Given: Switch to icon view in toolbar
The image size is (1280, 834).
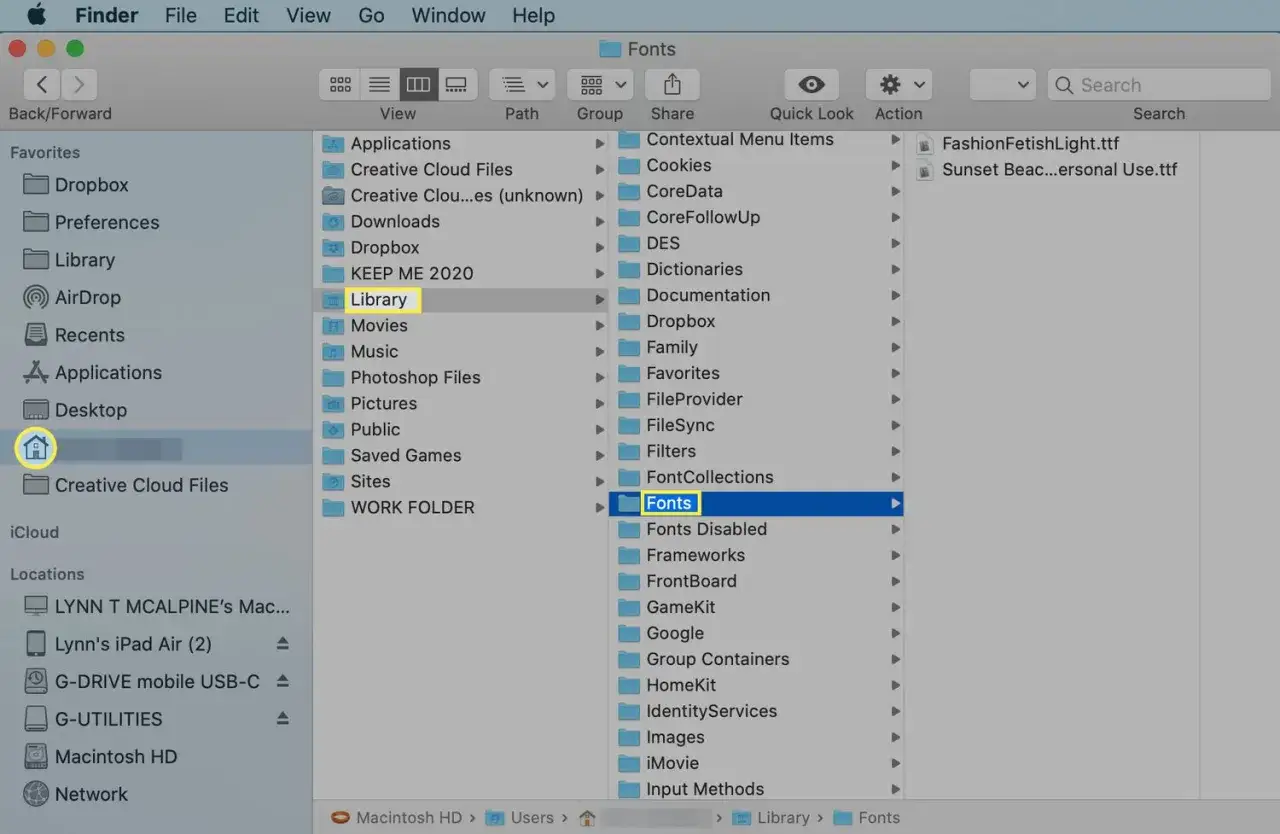Looking at the screenshot, I should tap(340, 85).
